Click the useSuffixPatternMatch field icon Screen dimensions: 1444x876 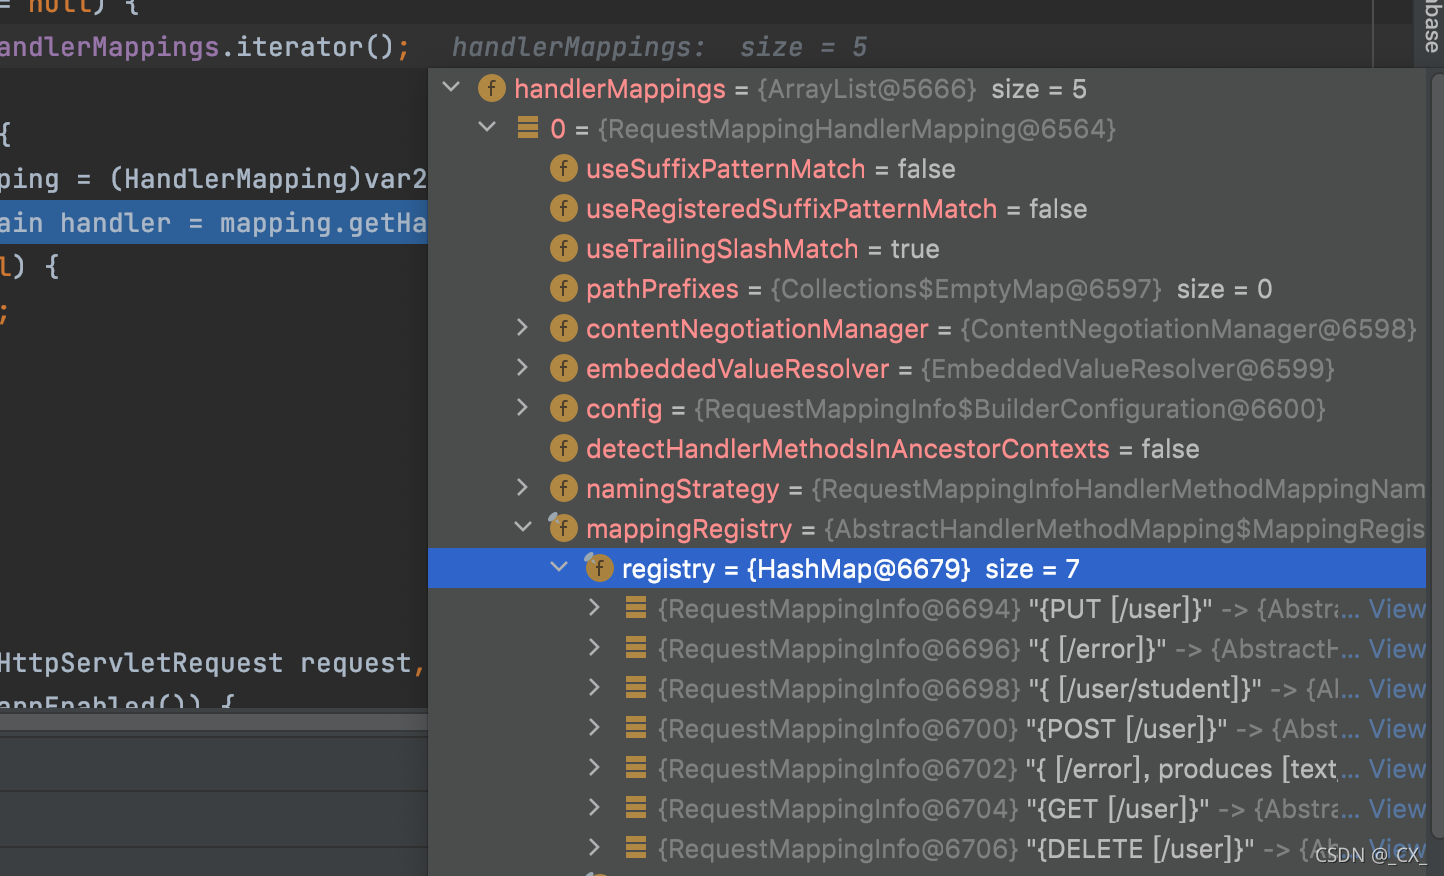(563, 168)
